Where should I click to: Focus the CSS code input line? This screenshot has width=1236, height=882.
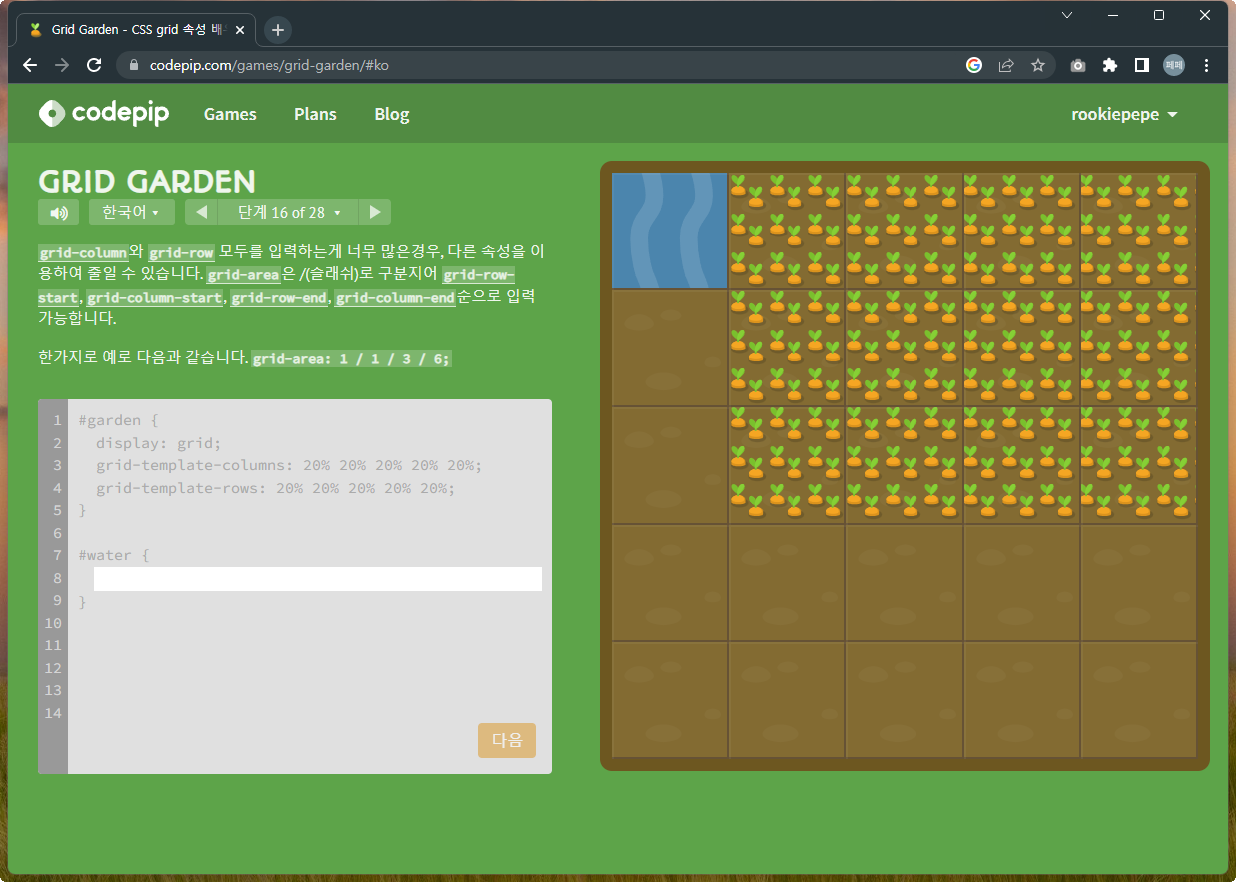318,579
